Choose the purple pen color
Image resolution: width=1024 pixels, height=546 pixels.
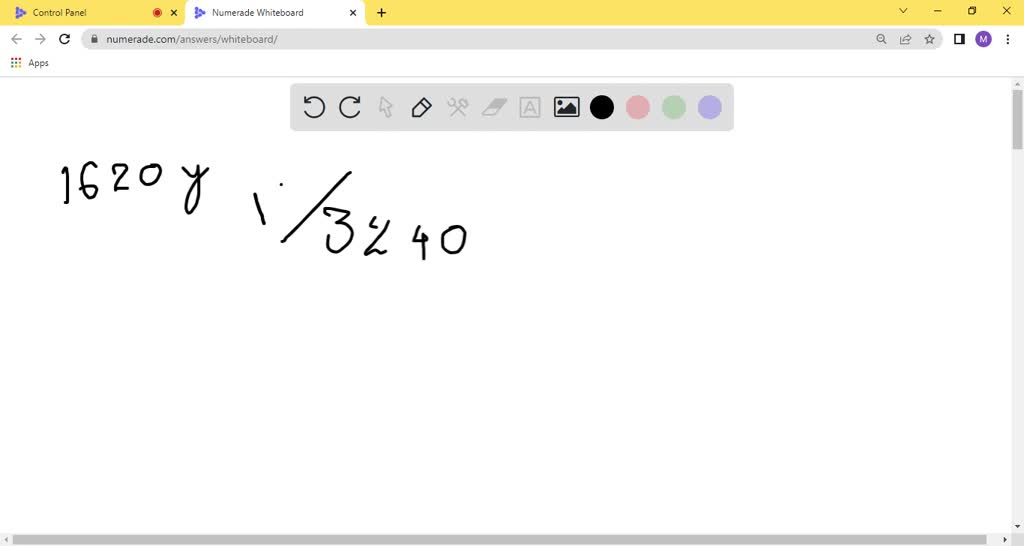tap(709, 107)
